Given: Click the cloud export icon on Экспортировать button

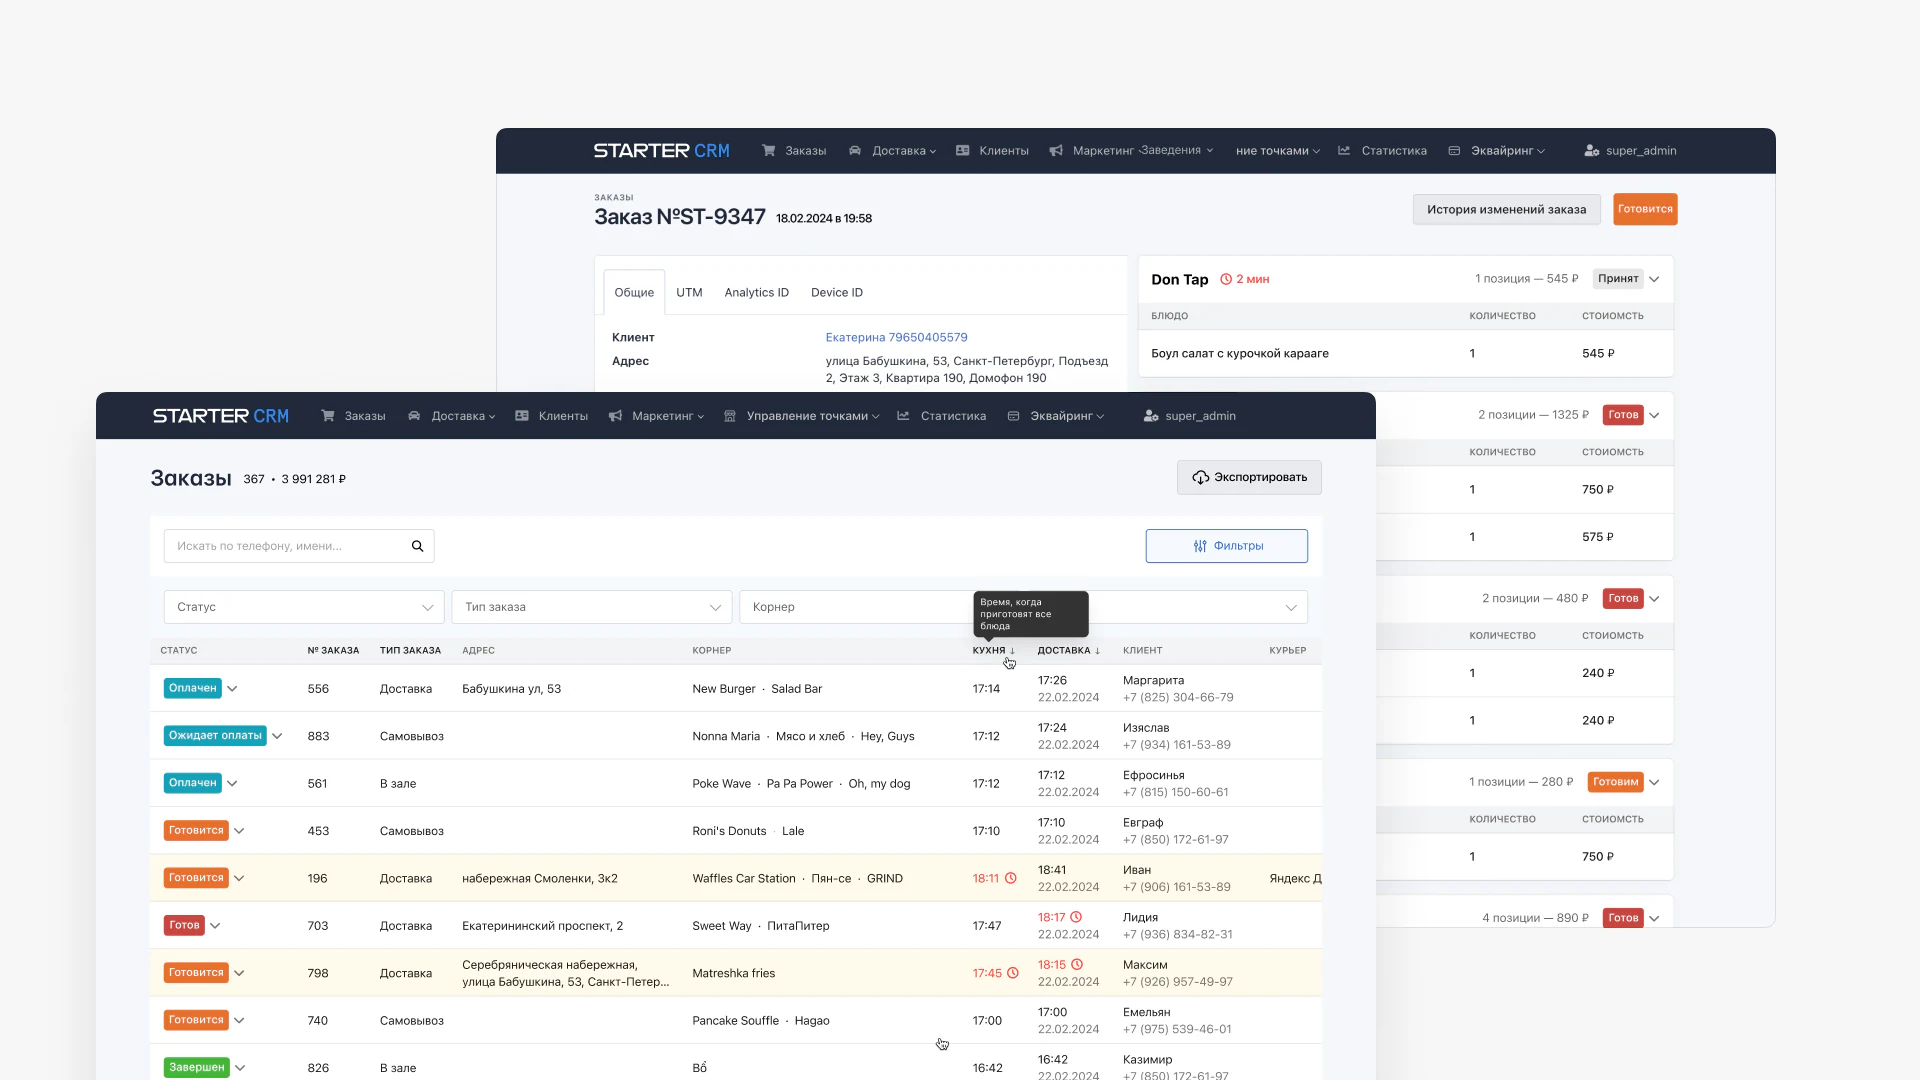Looking at the screenshot, I should click(x=1200, y=478).
